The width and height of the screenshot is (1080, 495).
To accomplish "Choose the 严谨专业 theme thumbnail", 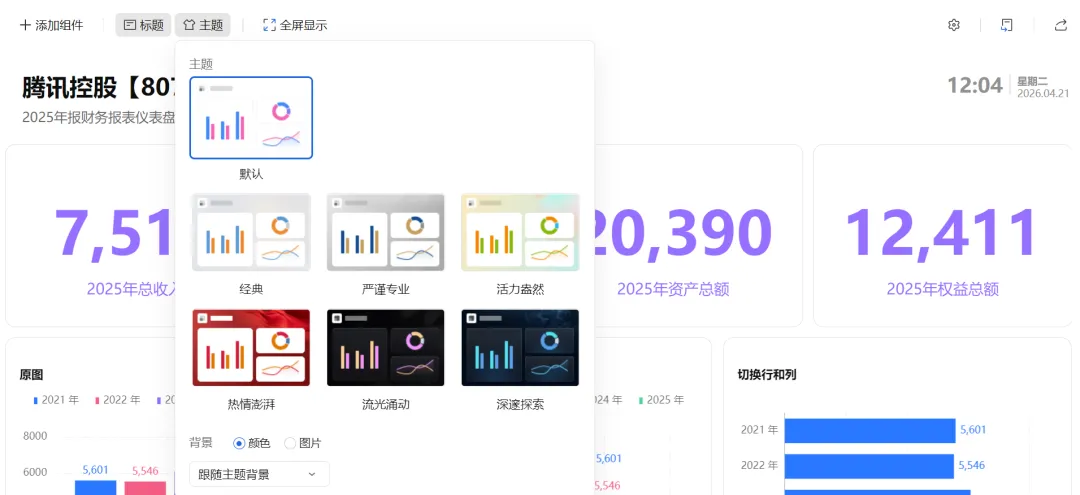I will [x=386, y=232].
